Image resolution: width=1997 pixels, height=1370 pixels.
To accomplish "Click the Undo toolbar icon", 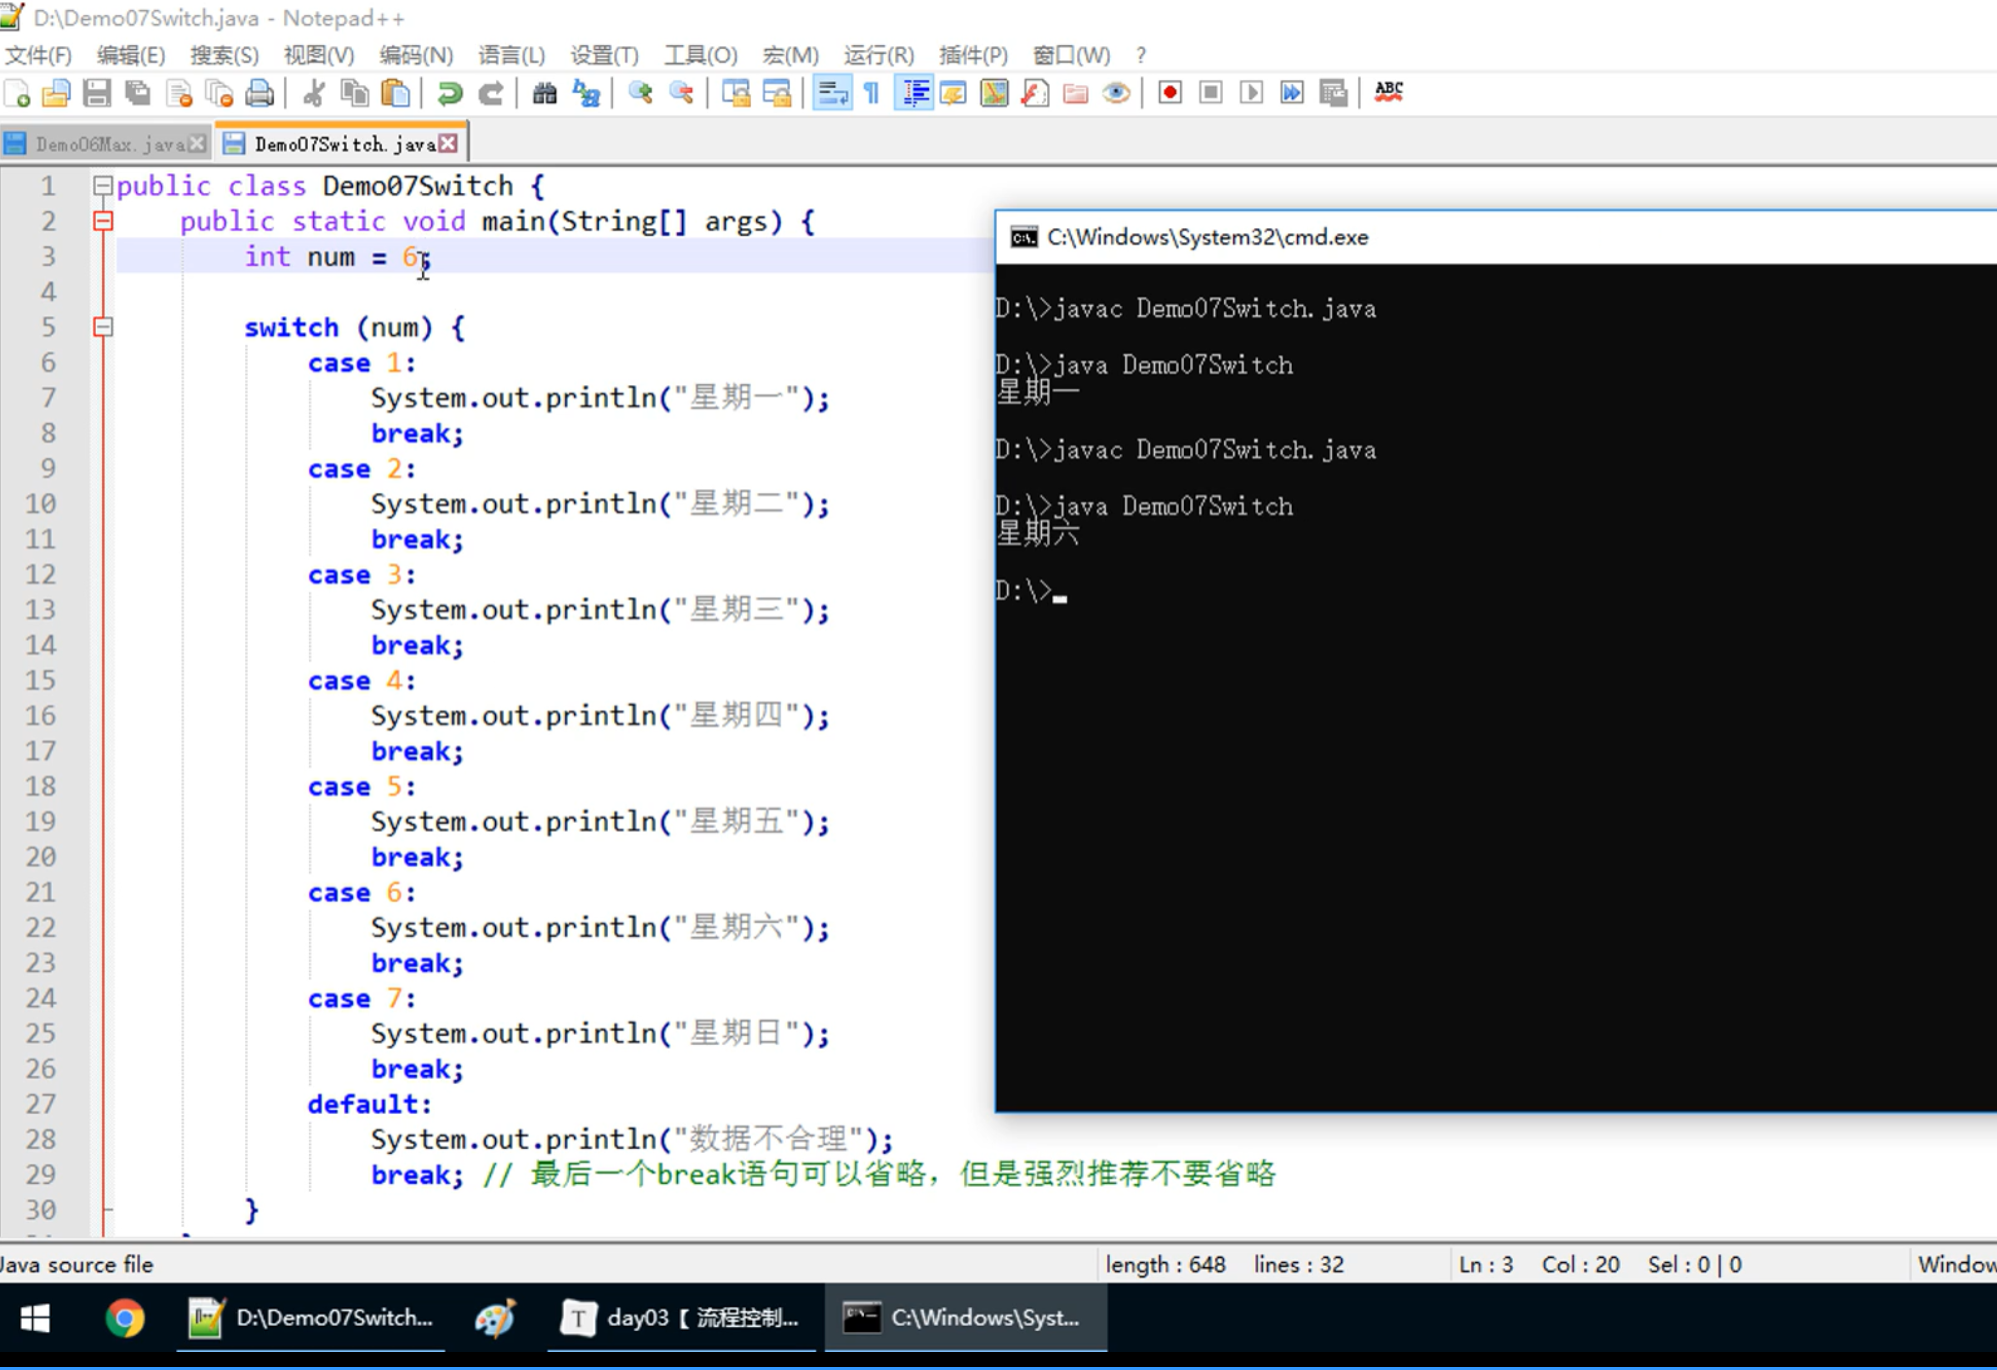I will 449,93.
